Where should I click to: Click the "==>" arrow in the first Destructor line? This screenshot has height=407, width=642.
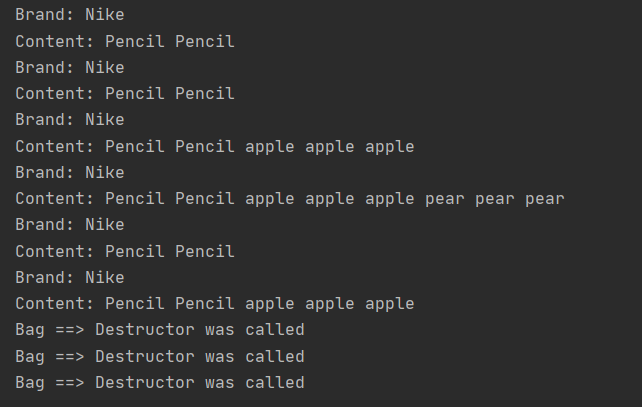point(70,330)
